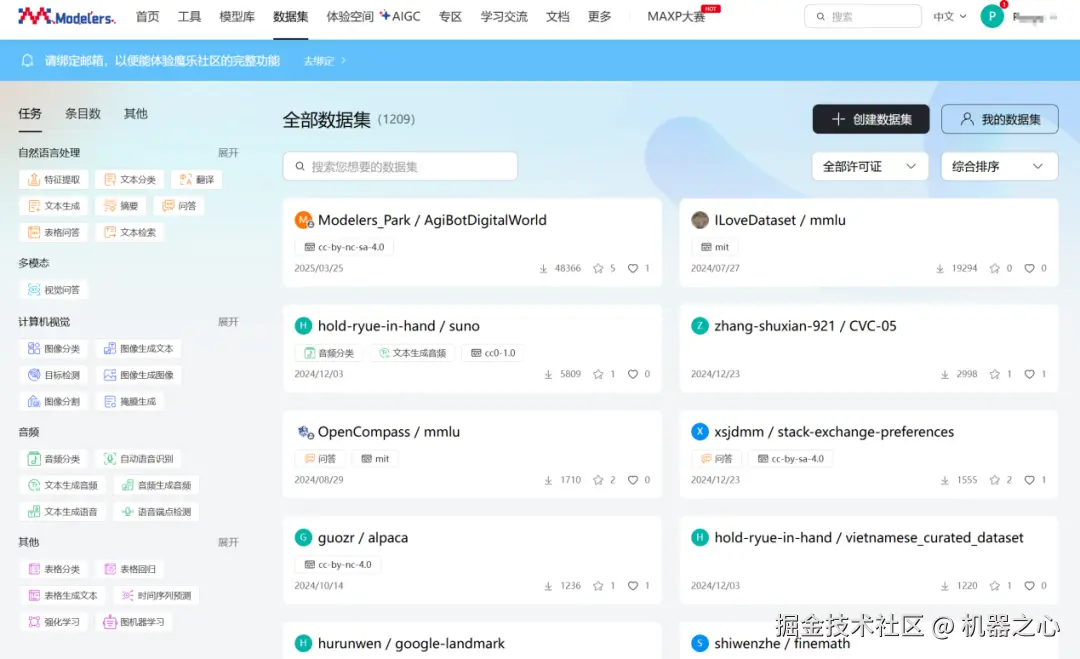Viewport: 1080px width, 659px height.
Task: Open the MAXP大赛 navigation item
Action: click(676, 17)
